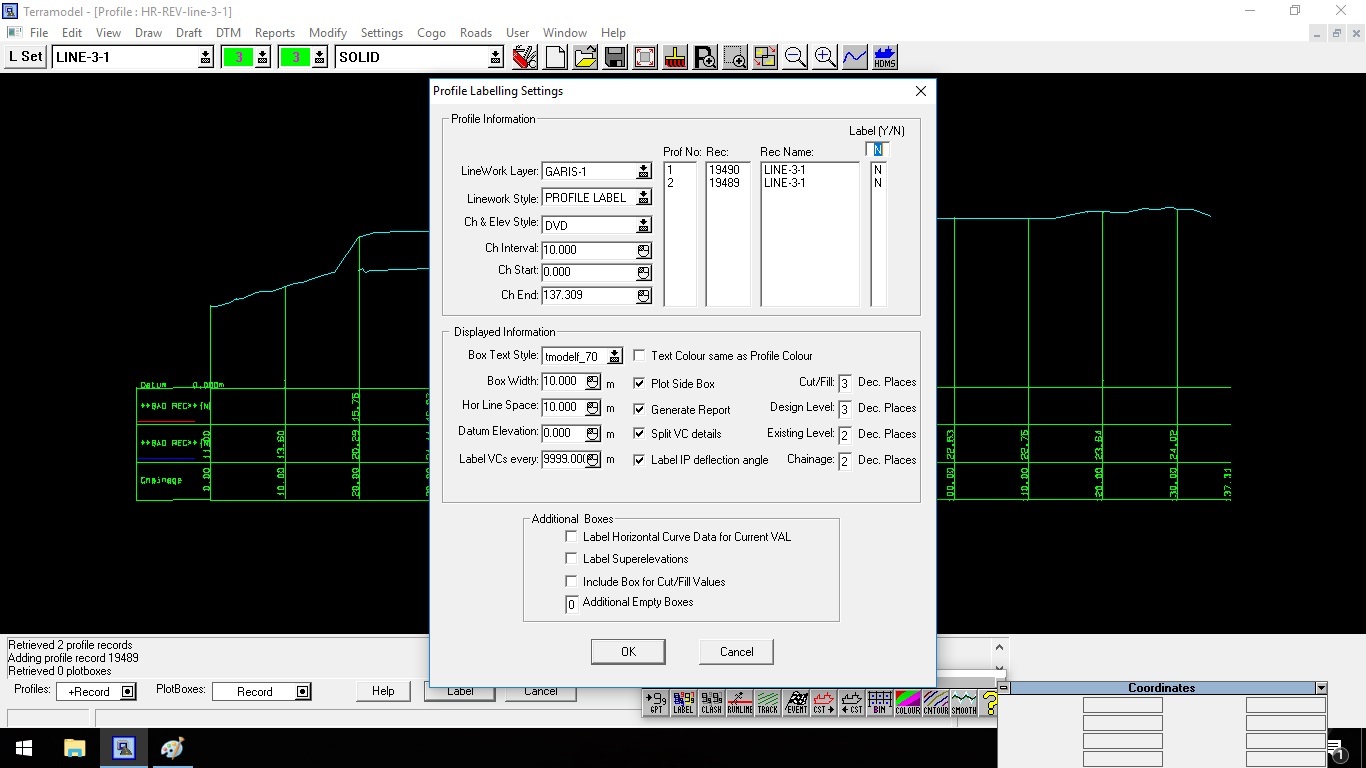Open the CNTOUR contour tool icon
Screen dimensions: 1366x768
(x=936, y=703)
